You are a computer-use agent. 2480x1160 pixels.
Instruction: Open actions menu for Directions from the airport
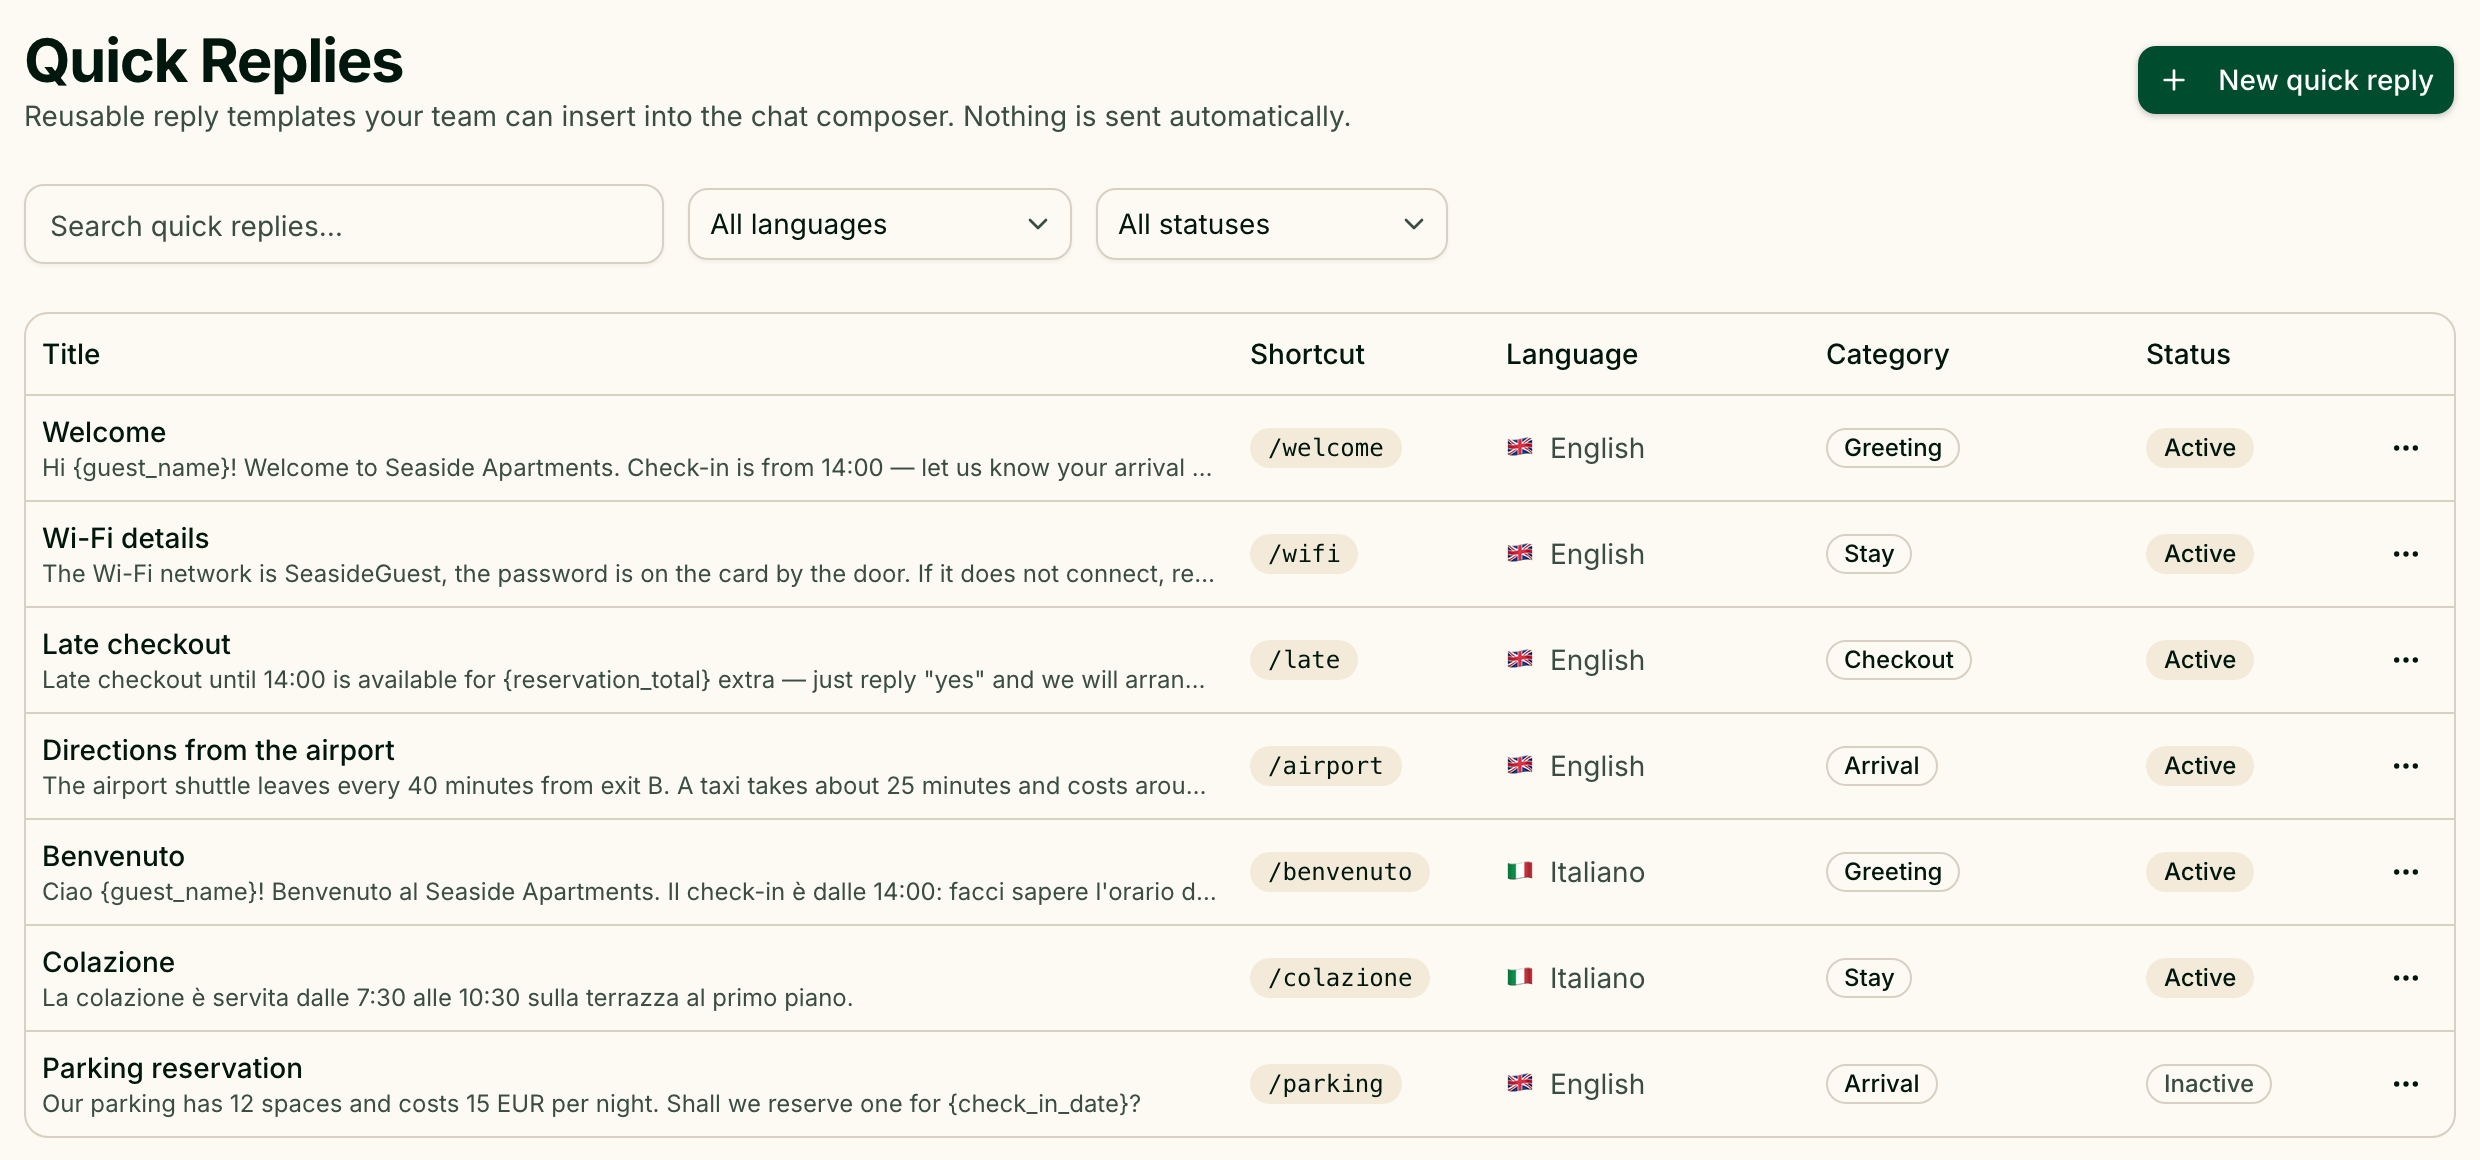click(2405, 766)
